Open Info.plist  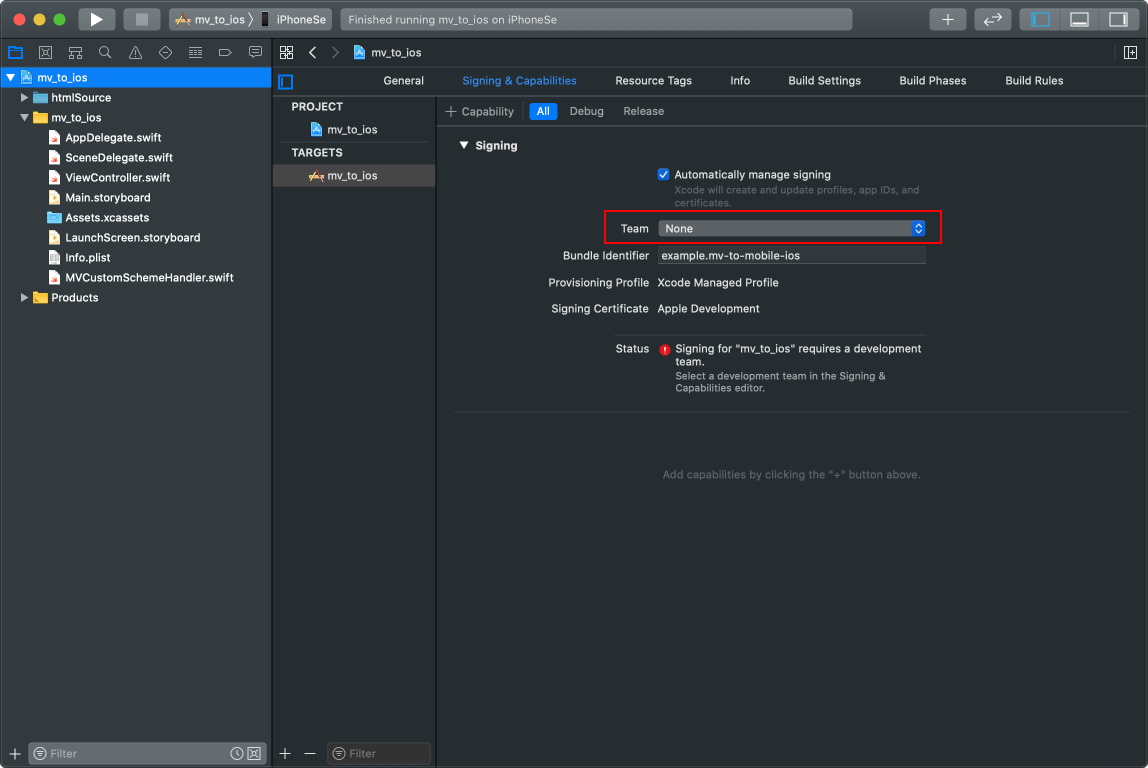pos(87,258)
